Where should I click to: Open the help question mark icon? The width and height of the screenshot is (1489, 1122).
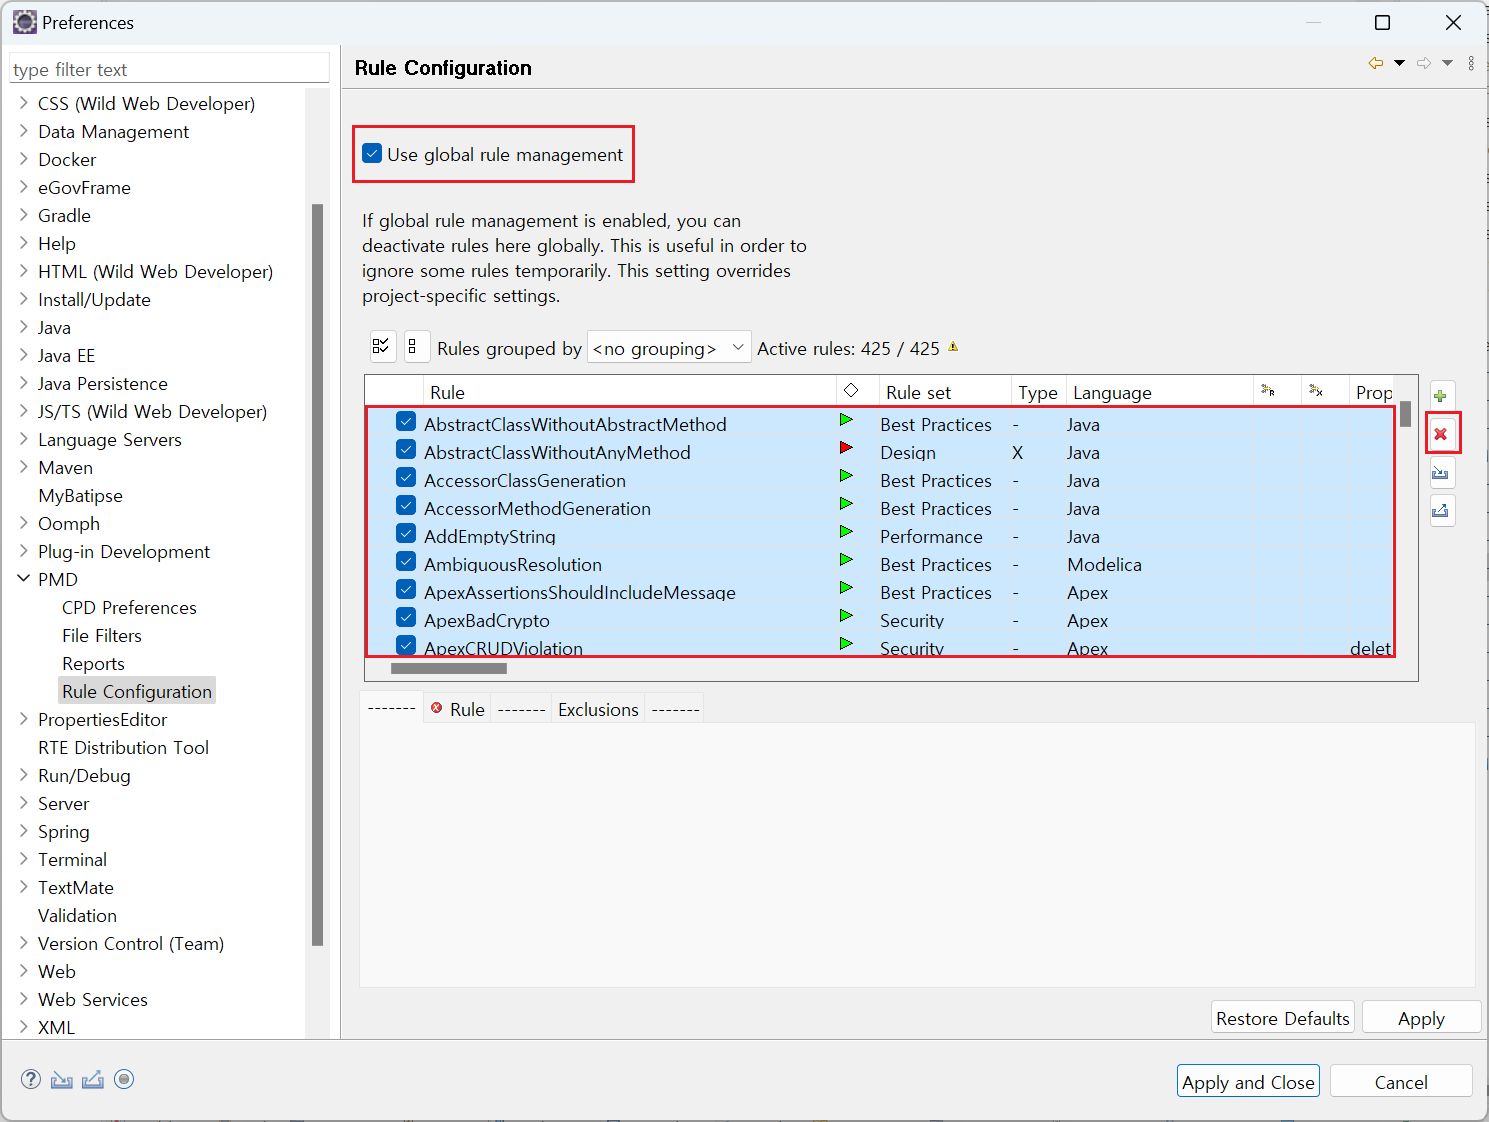coord(31,1079)
